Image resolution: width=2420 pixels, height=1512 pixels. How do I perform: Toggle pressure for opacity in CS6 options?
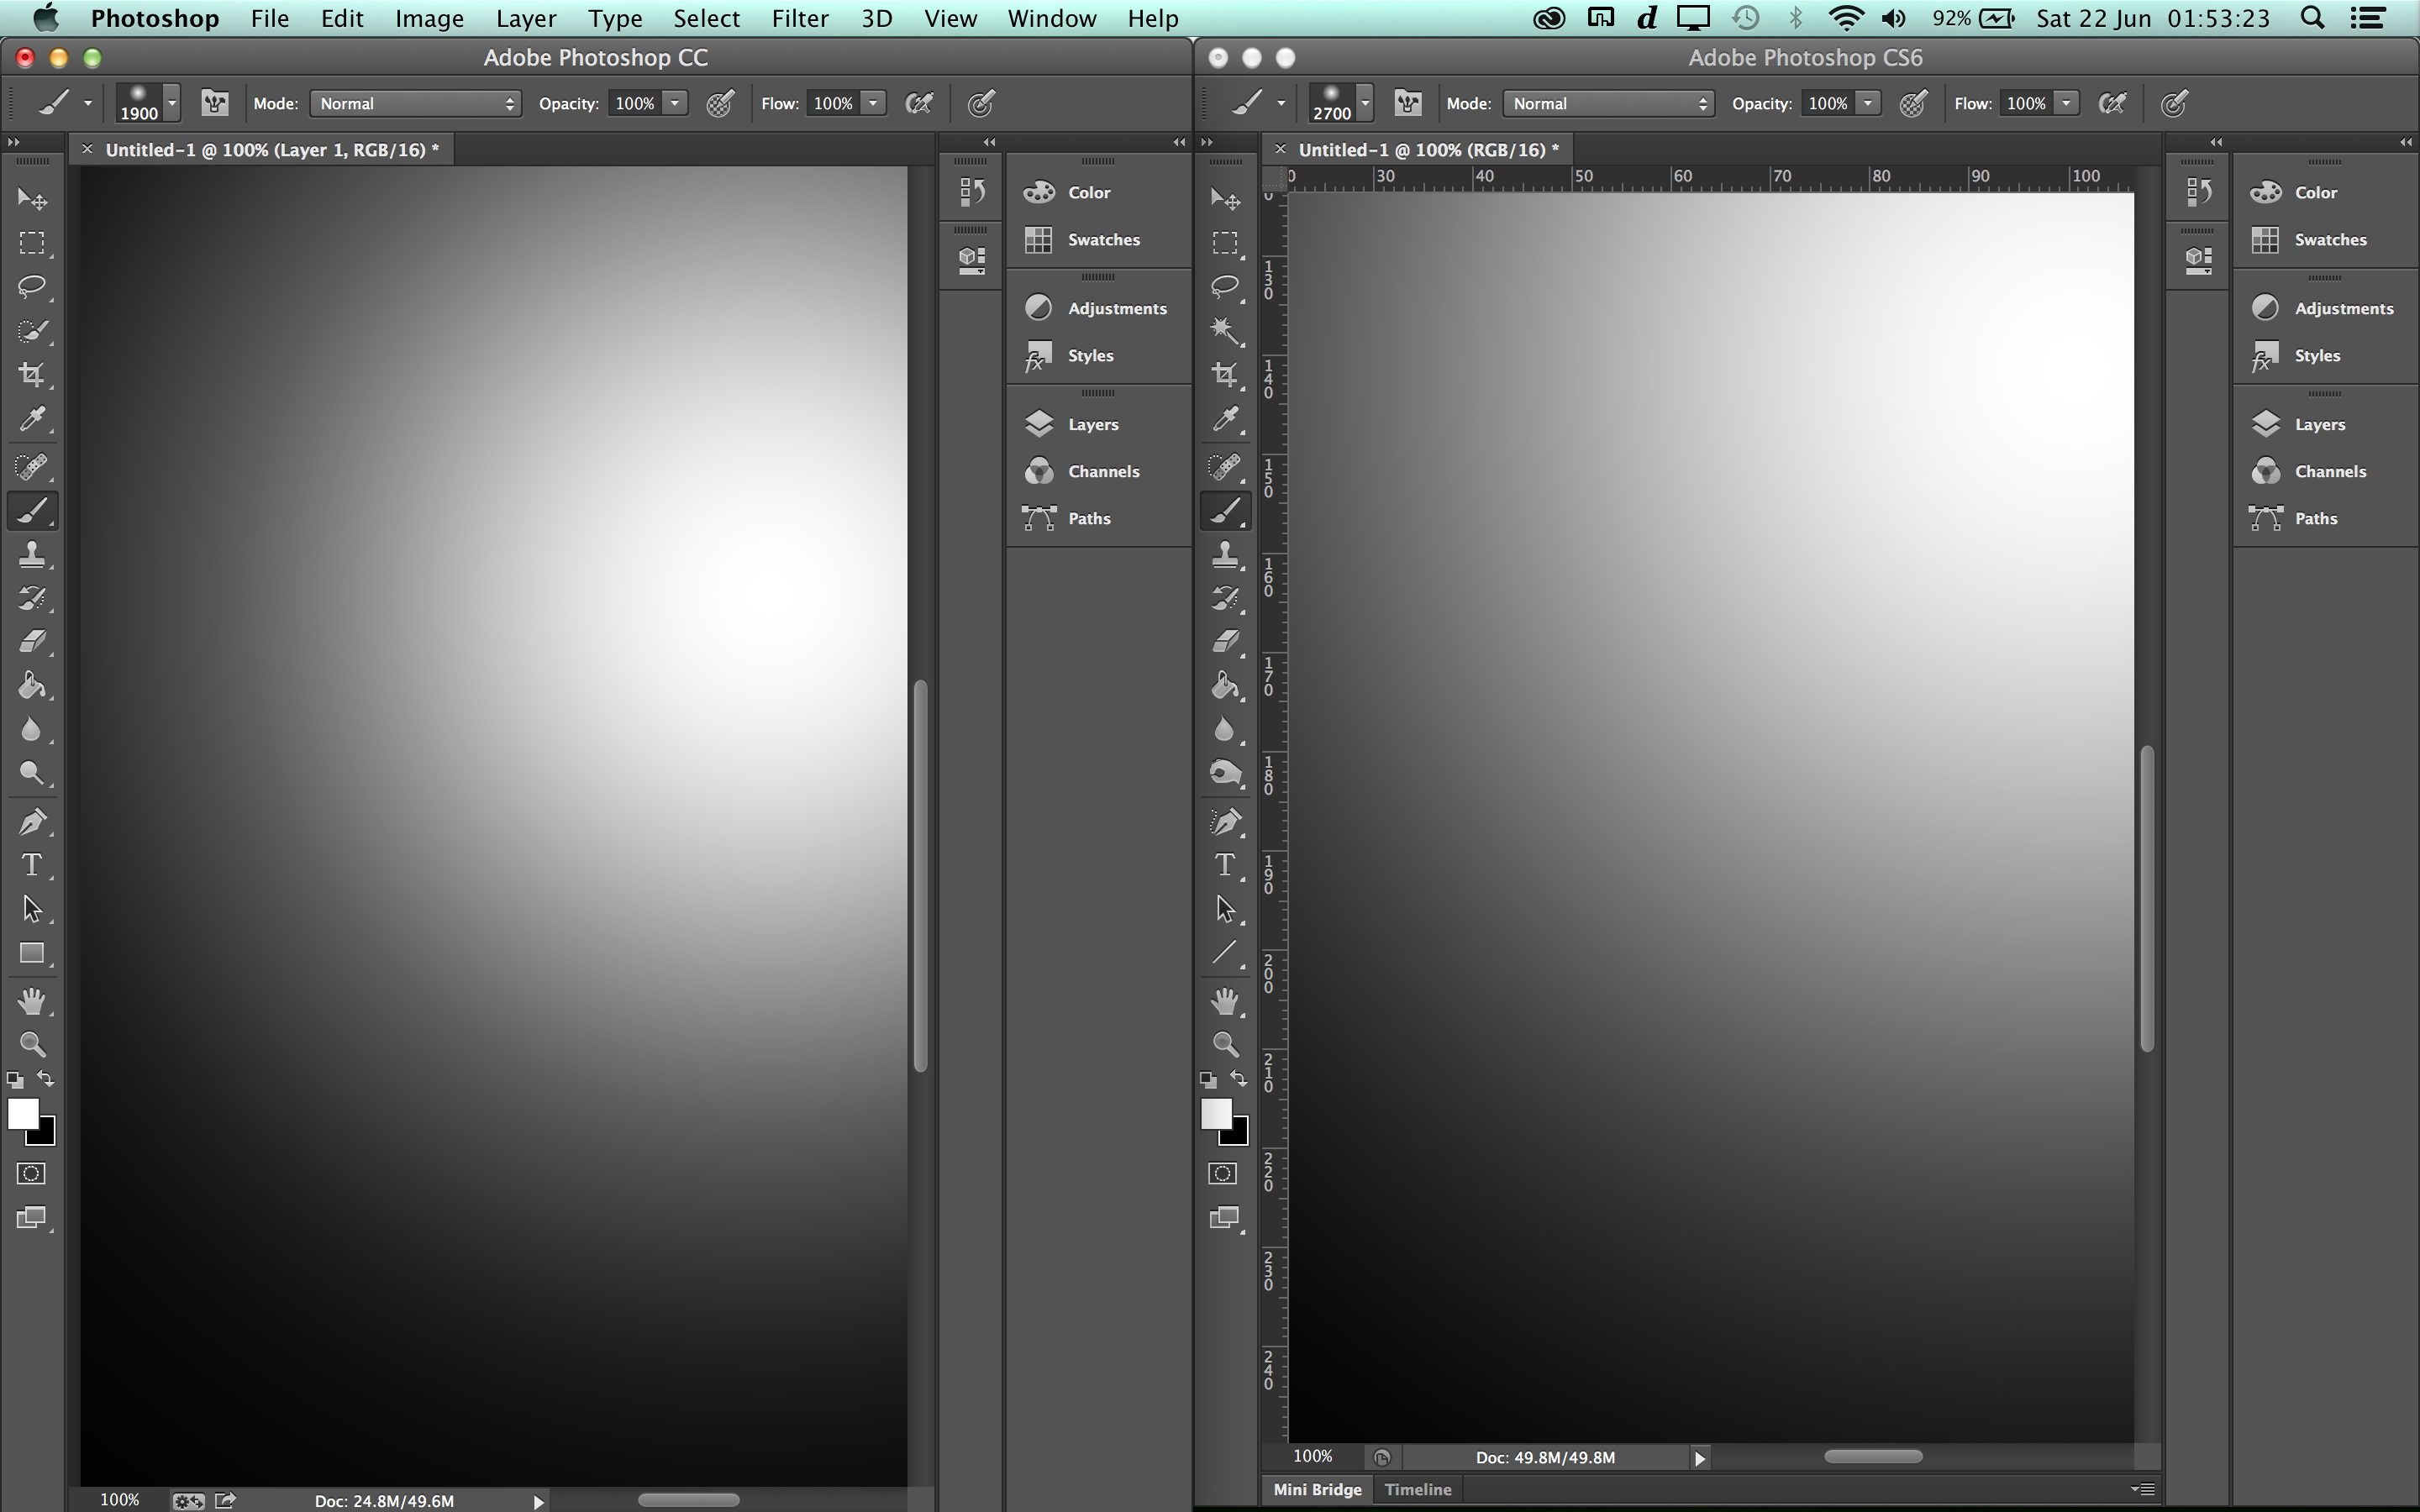tap(1913, 103)
